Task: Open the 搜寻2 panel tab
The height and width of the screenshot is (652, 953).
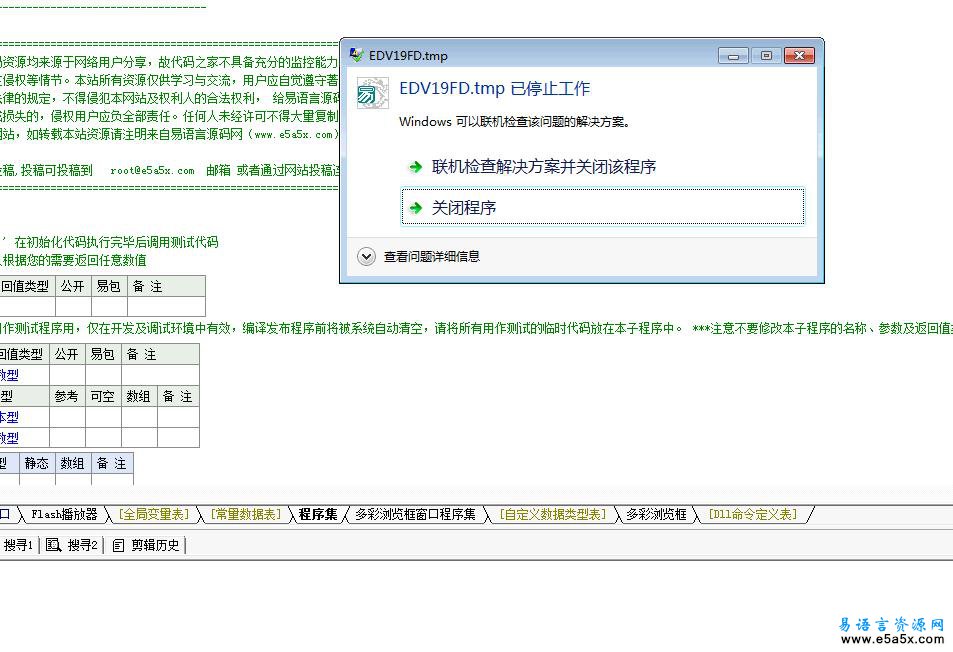Action: point(72,545)
